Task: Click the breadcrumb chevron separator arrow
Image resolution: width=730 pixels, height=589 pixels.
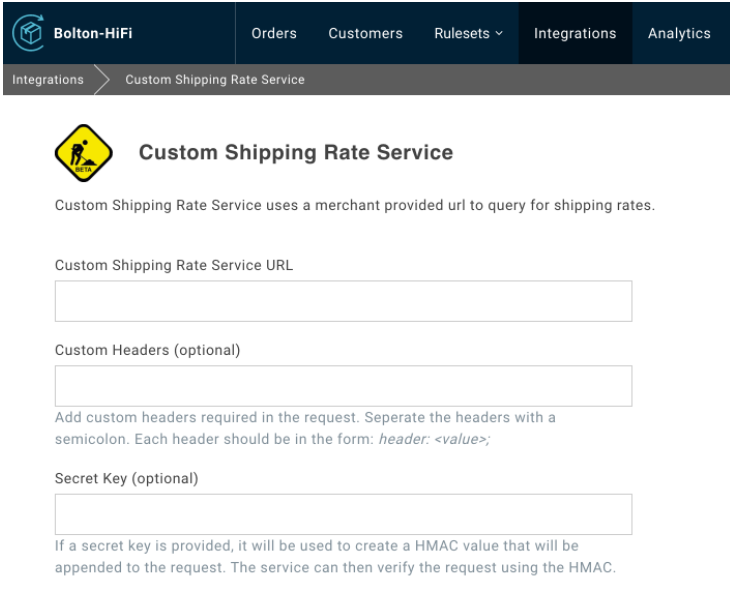Action: point(103,80)
